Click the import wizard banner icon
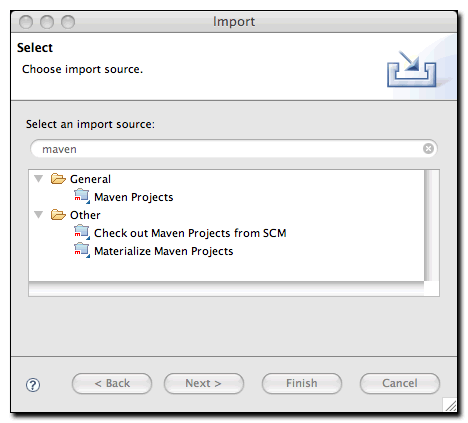The height and width of the screenshot is (423, 468). coord(412,69)
